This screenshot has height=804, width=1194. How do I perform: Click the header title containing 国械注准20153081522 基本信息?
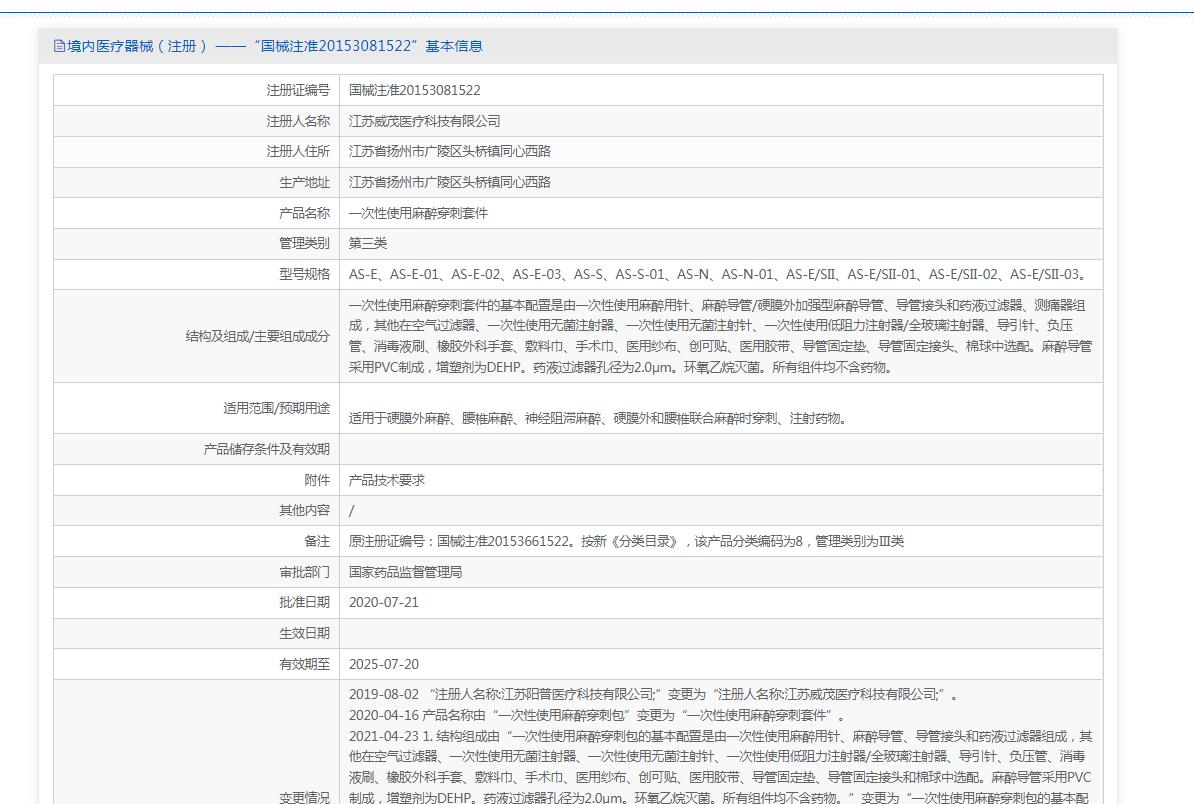[275, 46]
